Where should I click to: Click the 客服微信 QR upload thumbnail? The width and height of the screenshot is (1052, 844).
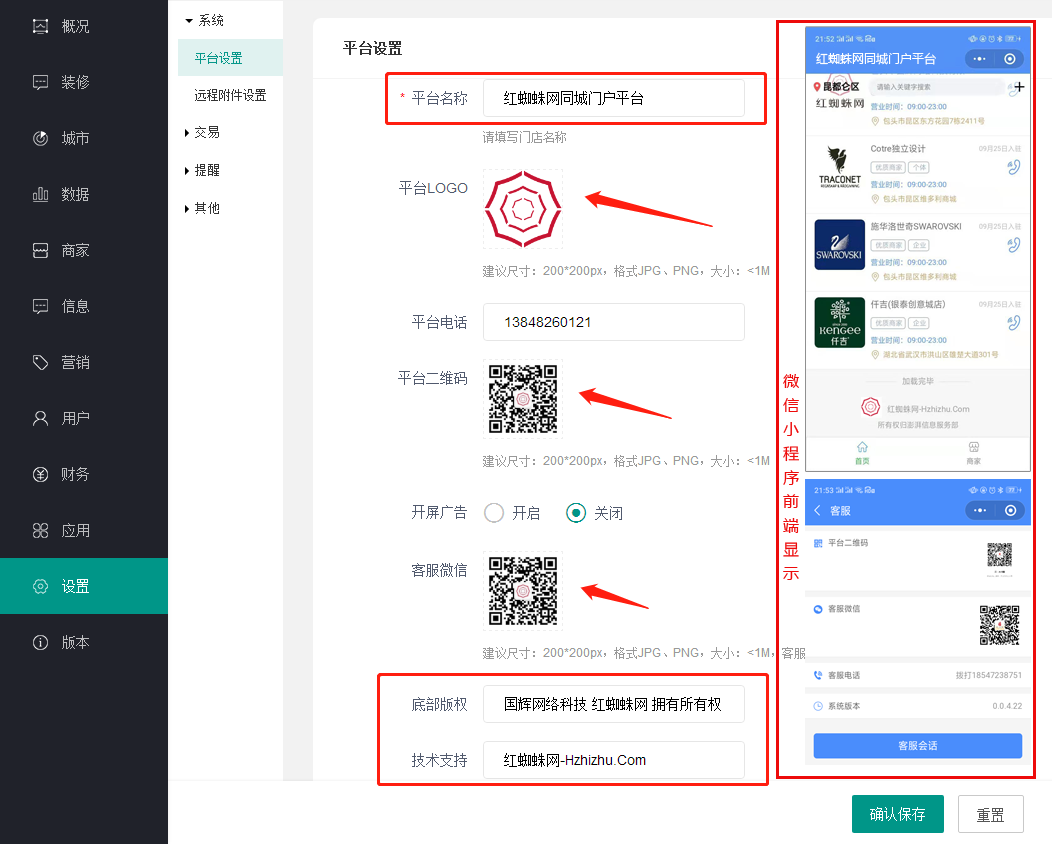(523, 591)
